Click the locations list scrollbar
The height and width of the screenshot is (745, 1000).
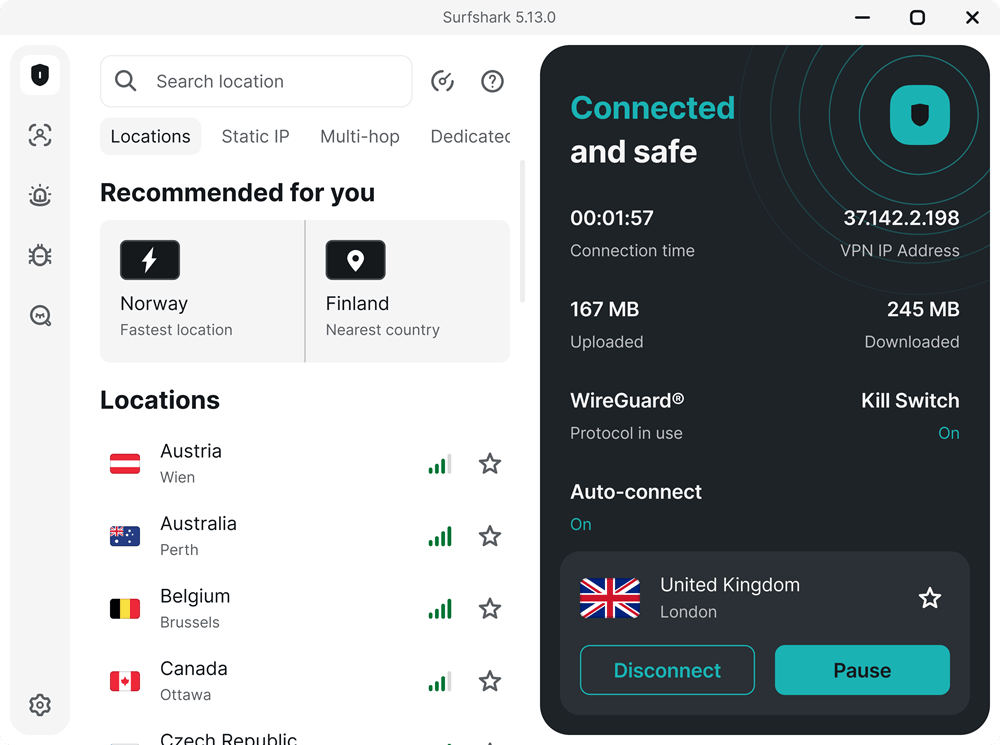(x=522, y=232)
